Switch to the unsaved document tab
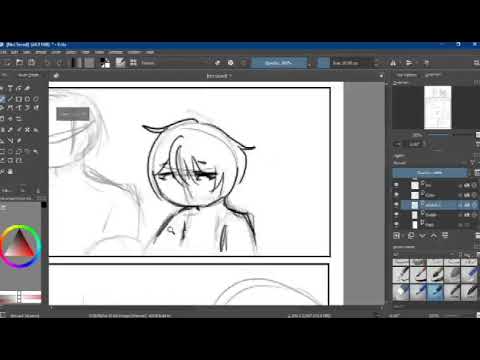This screenshot has width=480, height=360. [x=219, y=76]
